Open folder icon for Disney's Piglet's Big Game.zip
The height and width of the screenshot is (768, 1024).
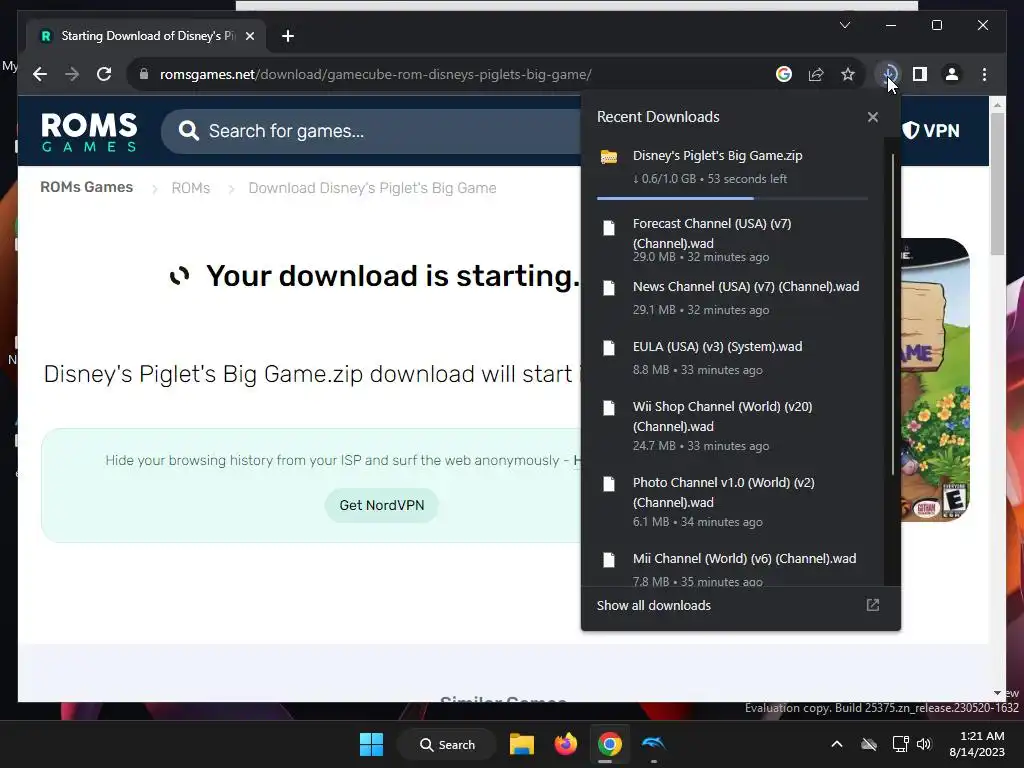[609, 157]
